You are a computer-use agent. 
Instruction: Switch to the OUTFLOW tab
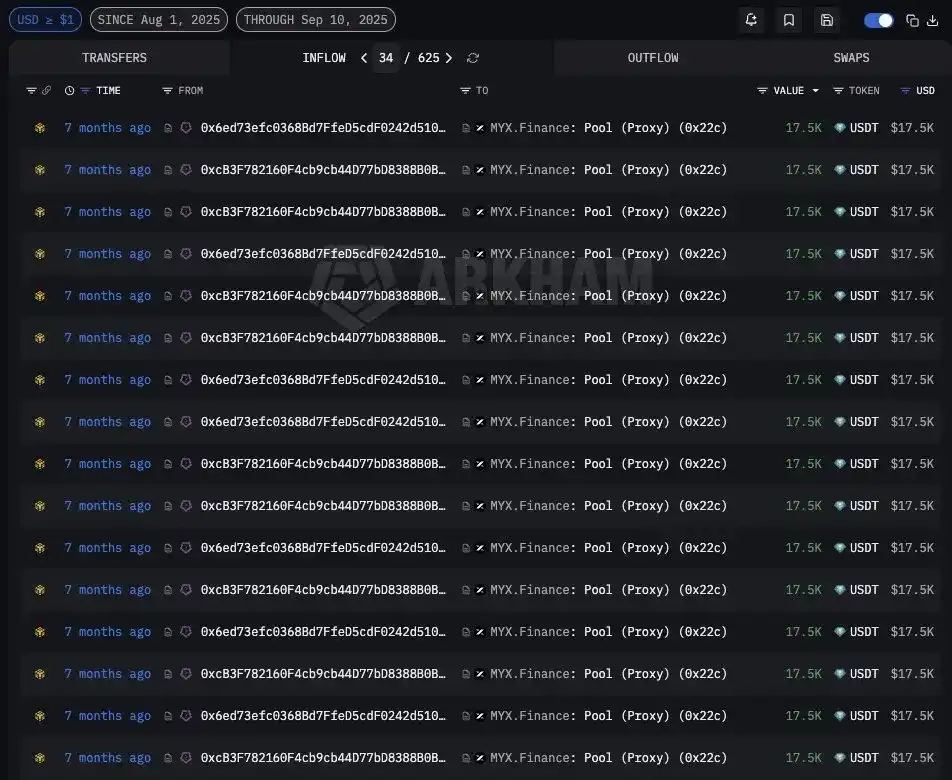[x=653, y=58]
